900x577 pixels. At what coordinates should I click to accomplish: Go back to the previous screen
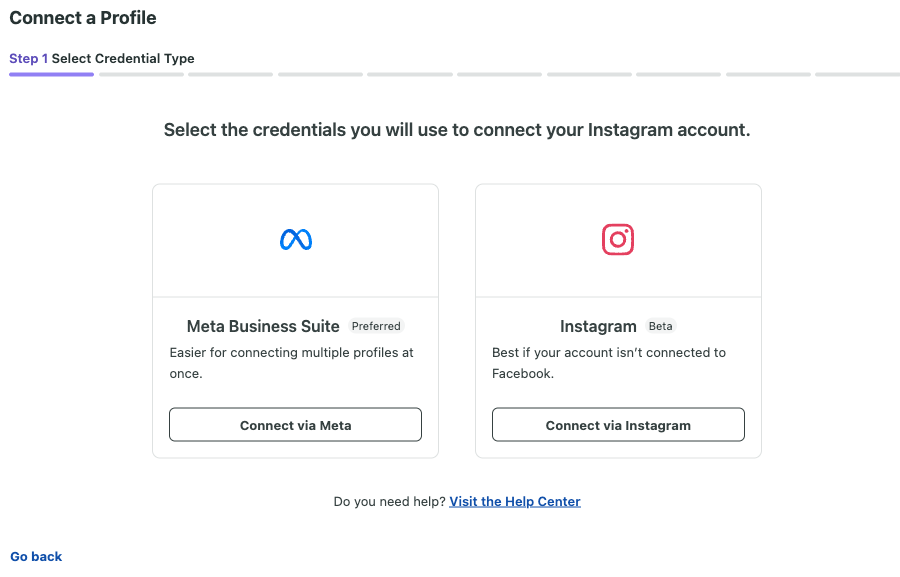click(x=36, y=556)
